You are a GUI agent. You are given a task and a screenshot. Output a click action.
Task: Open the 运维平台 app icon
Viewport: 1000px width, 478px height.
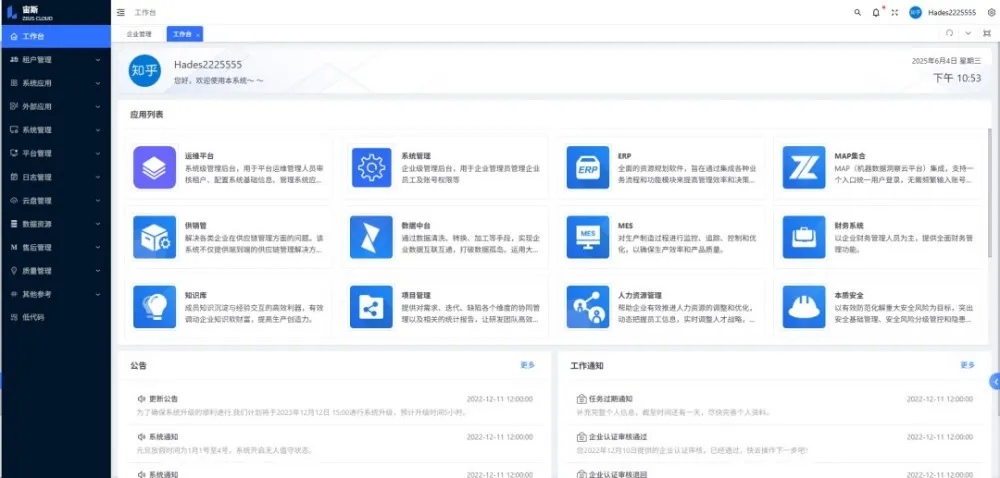click(154, 168)
